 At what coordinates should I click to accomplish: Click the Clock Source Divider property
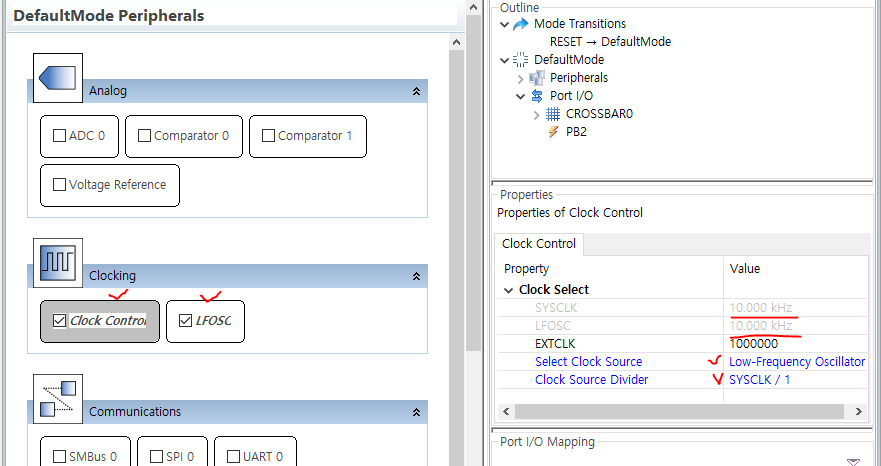click(592, 379)
